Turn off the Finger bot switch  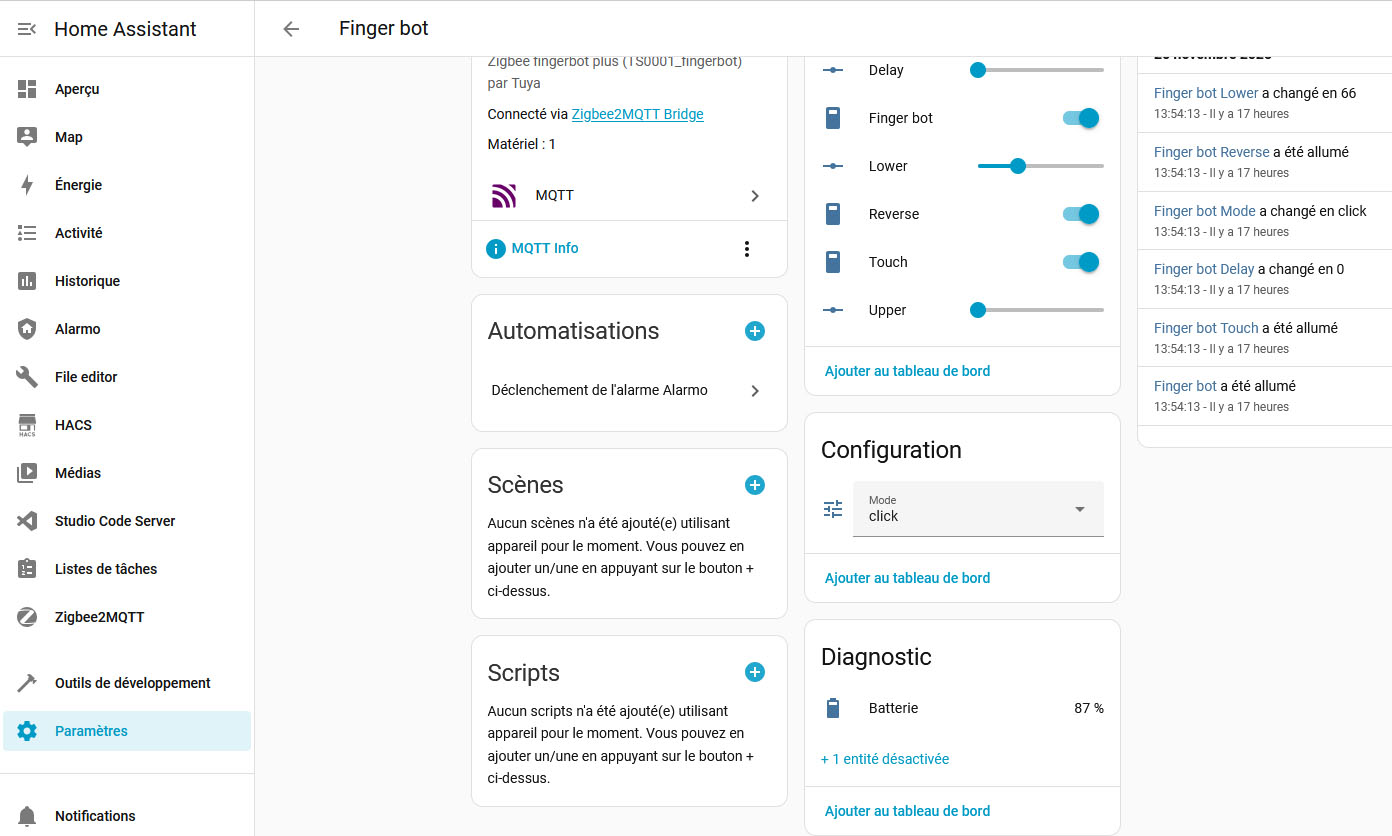tap(1080, 118)
